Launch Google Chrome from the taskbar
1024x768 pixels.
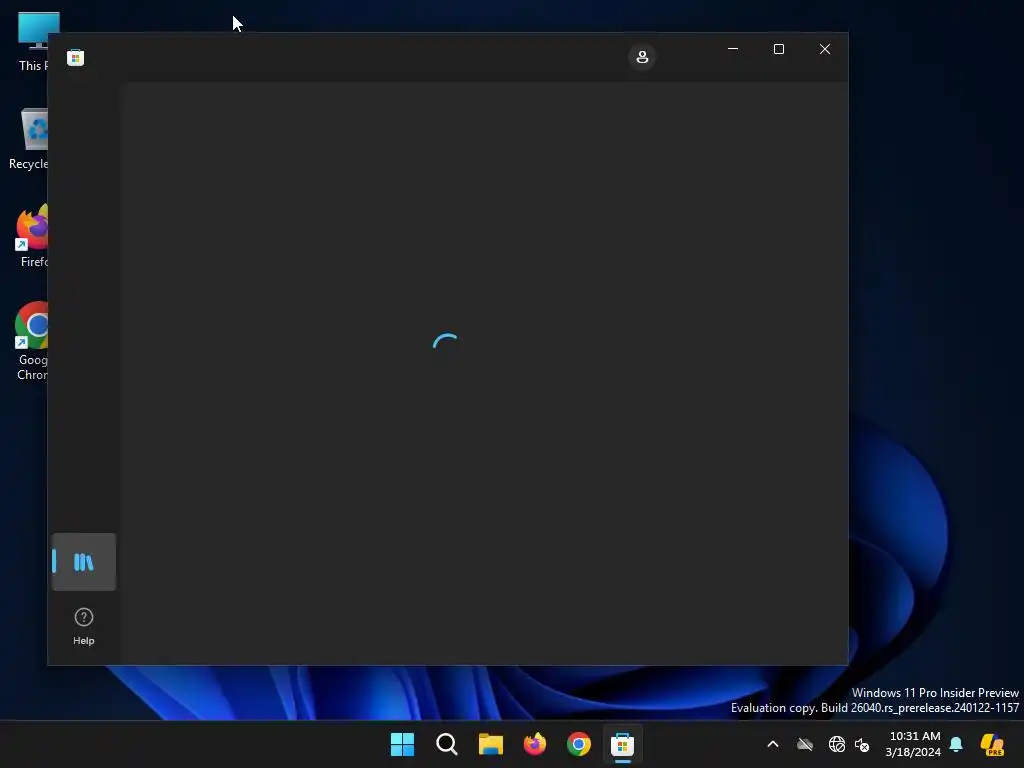[x=579, y=744]
